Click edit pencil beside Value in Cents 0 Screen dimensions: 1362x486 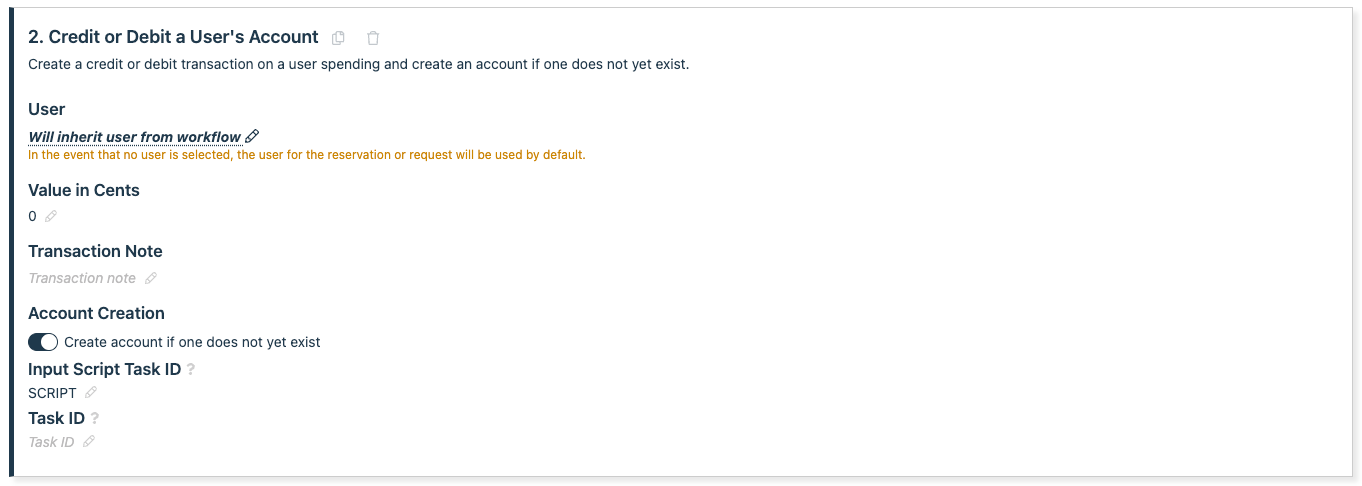[x=51, y=216]
